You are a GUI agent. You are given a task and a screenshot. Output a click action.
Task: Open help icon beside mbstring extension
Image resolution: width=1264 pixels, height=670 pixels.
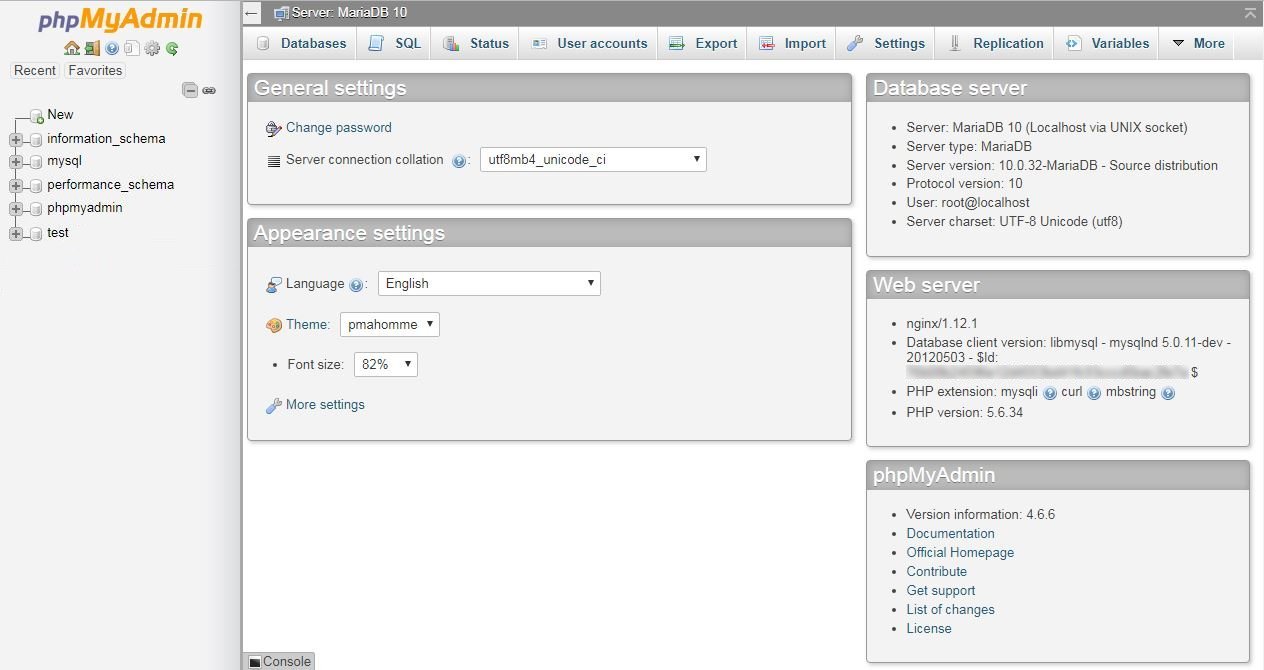click(x=1168, y=393)
